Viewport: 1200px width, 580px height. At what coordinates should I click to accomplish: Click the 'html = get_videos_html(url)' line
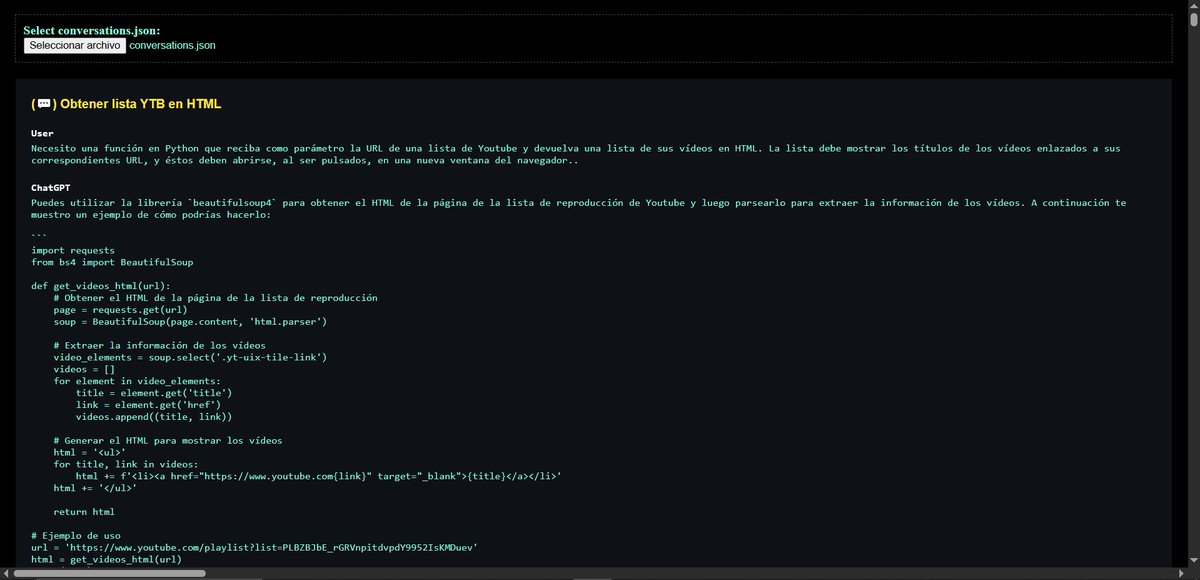click(106, 560)
